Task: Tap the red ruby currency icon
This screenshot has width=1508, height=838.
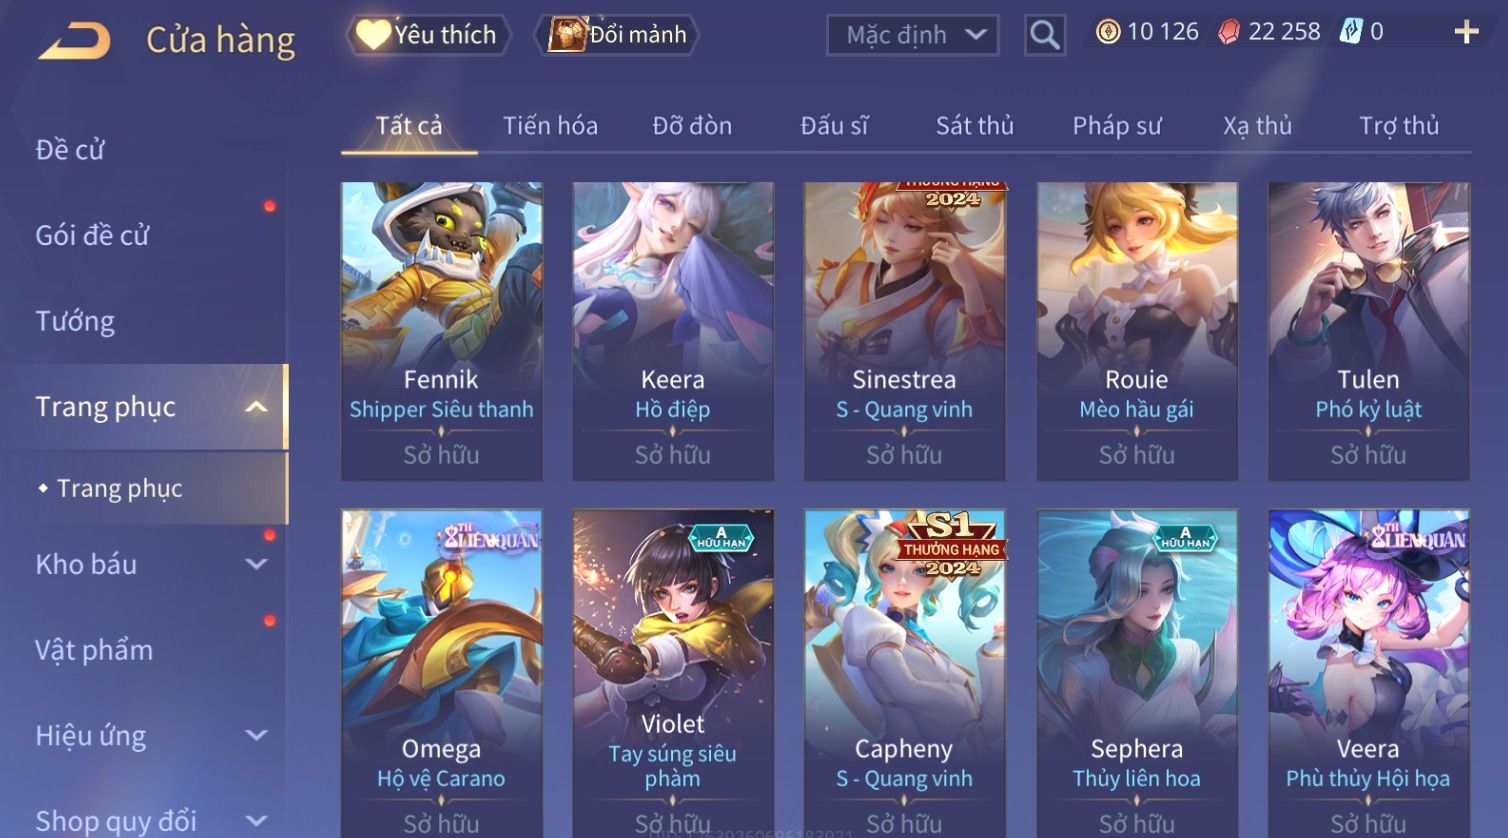Action: coord(1228,33)
